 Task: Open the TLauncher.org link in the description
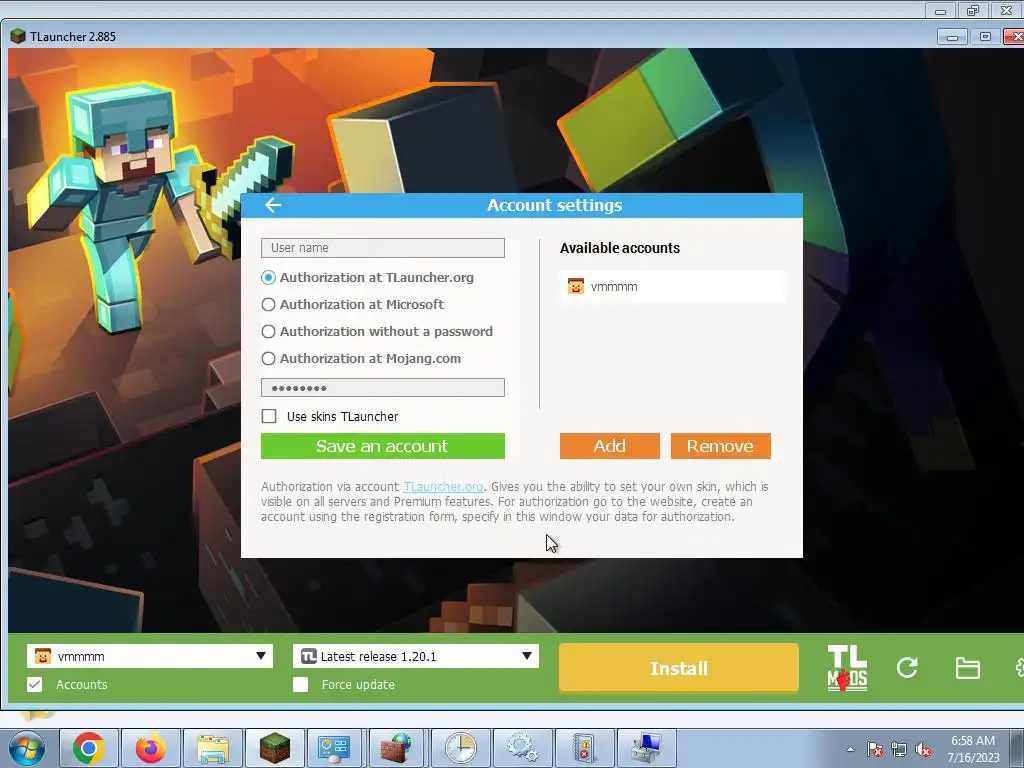click(x=443, y=487)
